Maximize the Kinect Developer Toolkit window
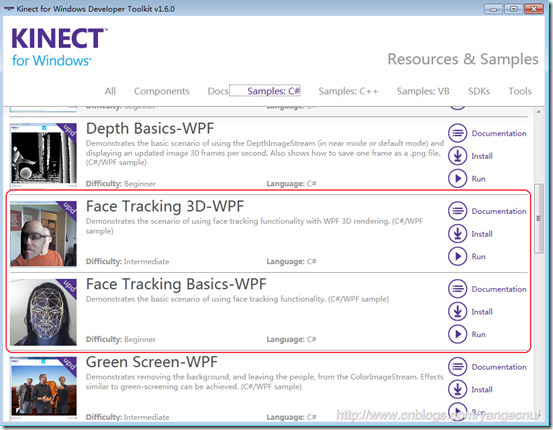The width and height of the screenshot is (553, 430). [514, 9]
